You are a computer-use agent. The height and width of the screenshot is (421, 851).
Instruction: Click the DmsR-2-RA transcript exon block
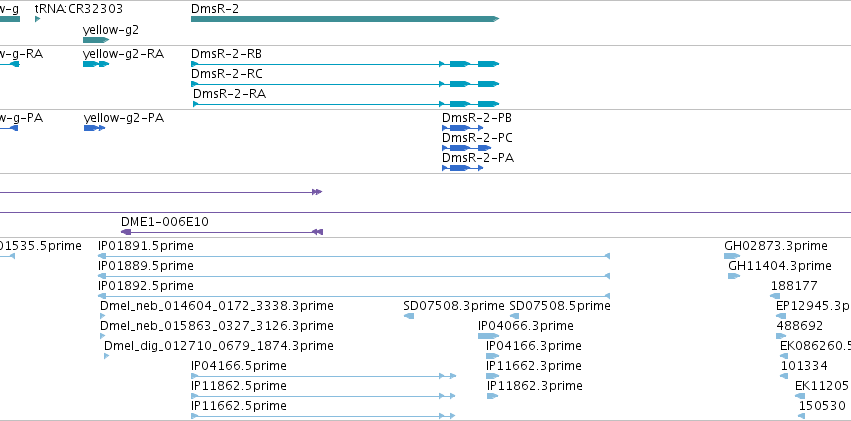point(460,104)
